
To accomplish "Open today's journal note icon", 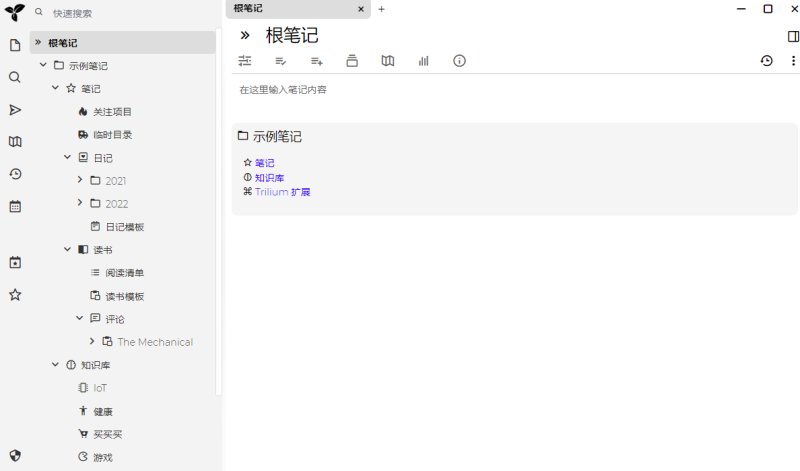I will [x=15, y=262].
